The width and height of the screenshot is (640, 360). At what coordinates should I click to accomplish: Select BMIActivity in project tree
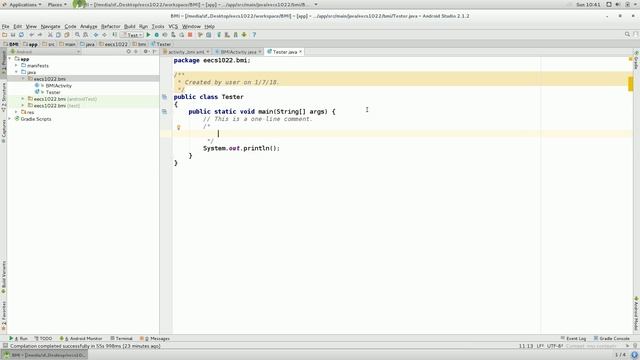coord(58,86)
